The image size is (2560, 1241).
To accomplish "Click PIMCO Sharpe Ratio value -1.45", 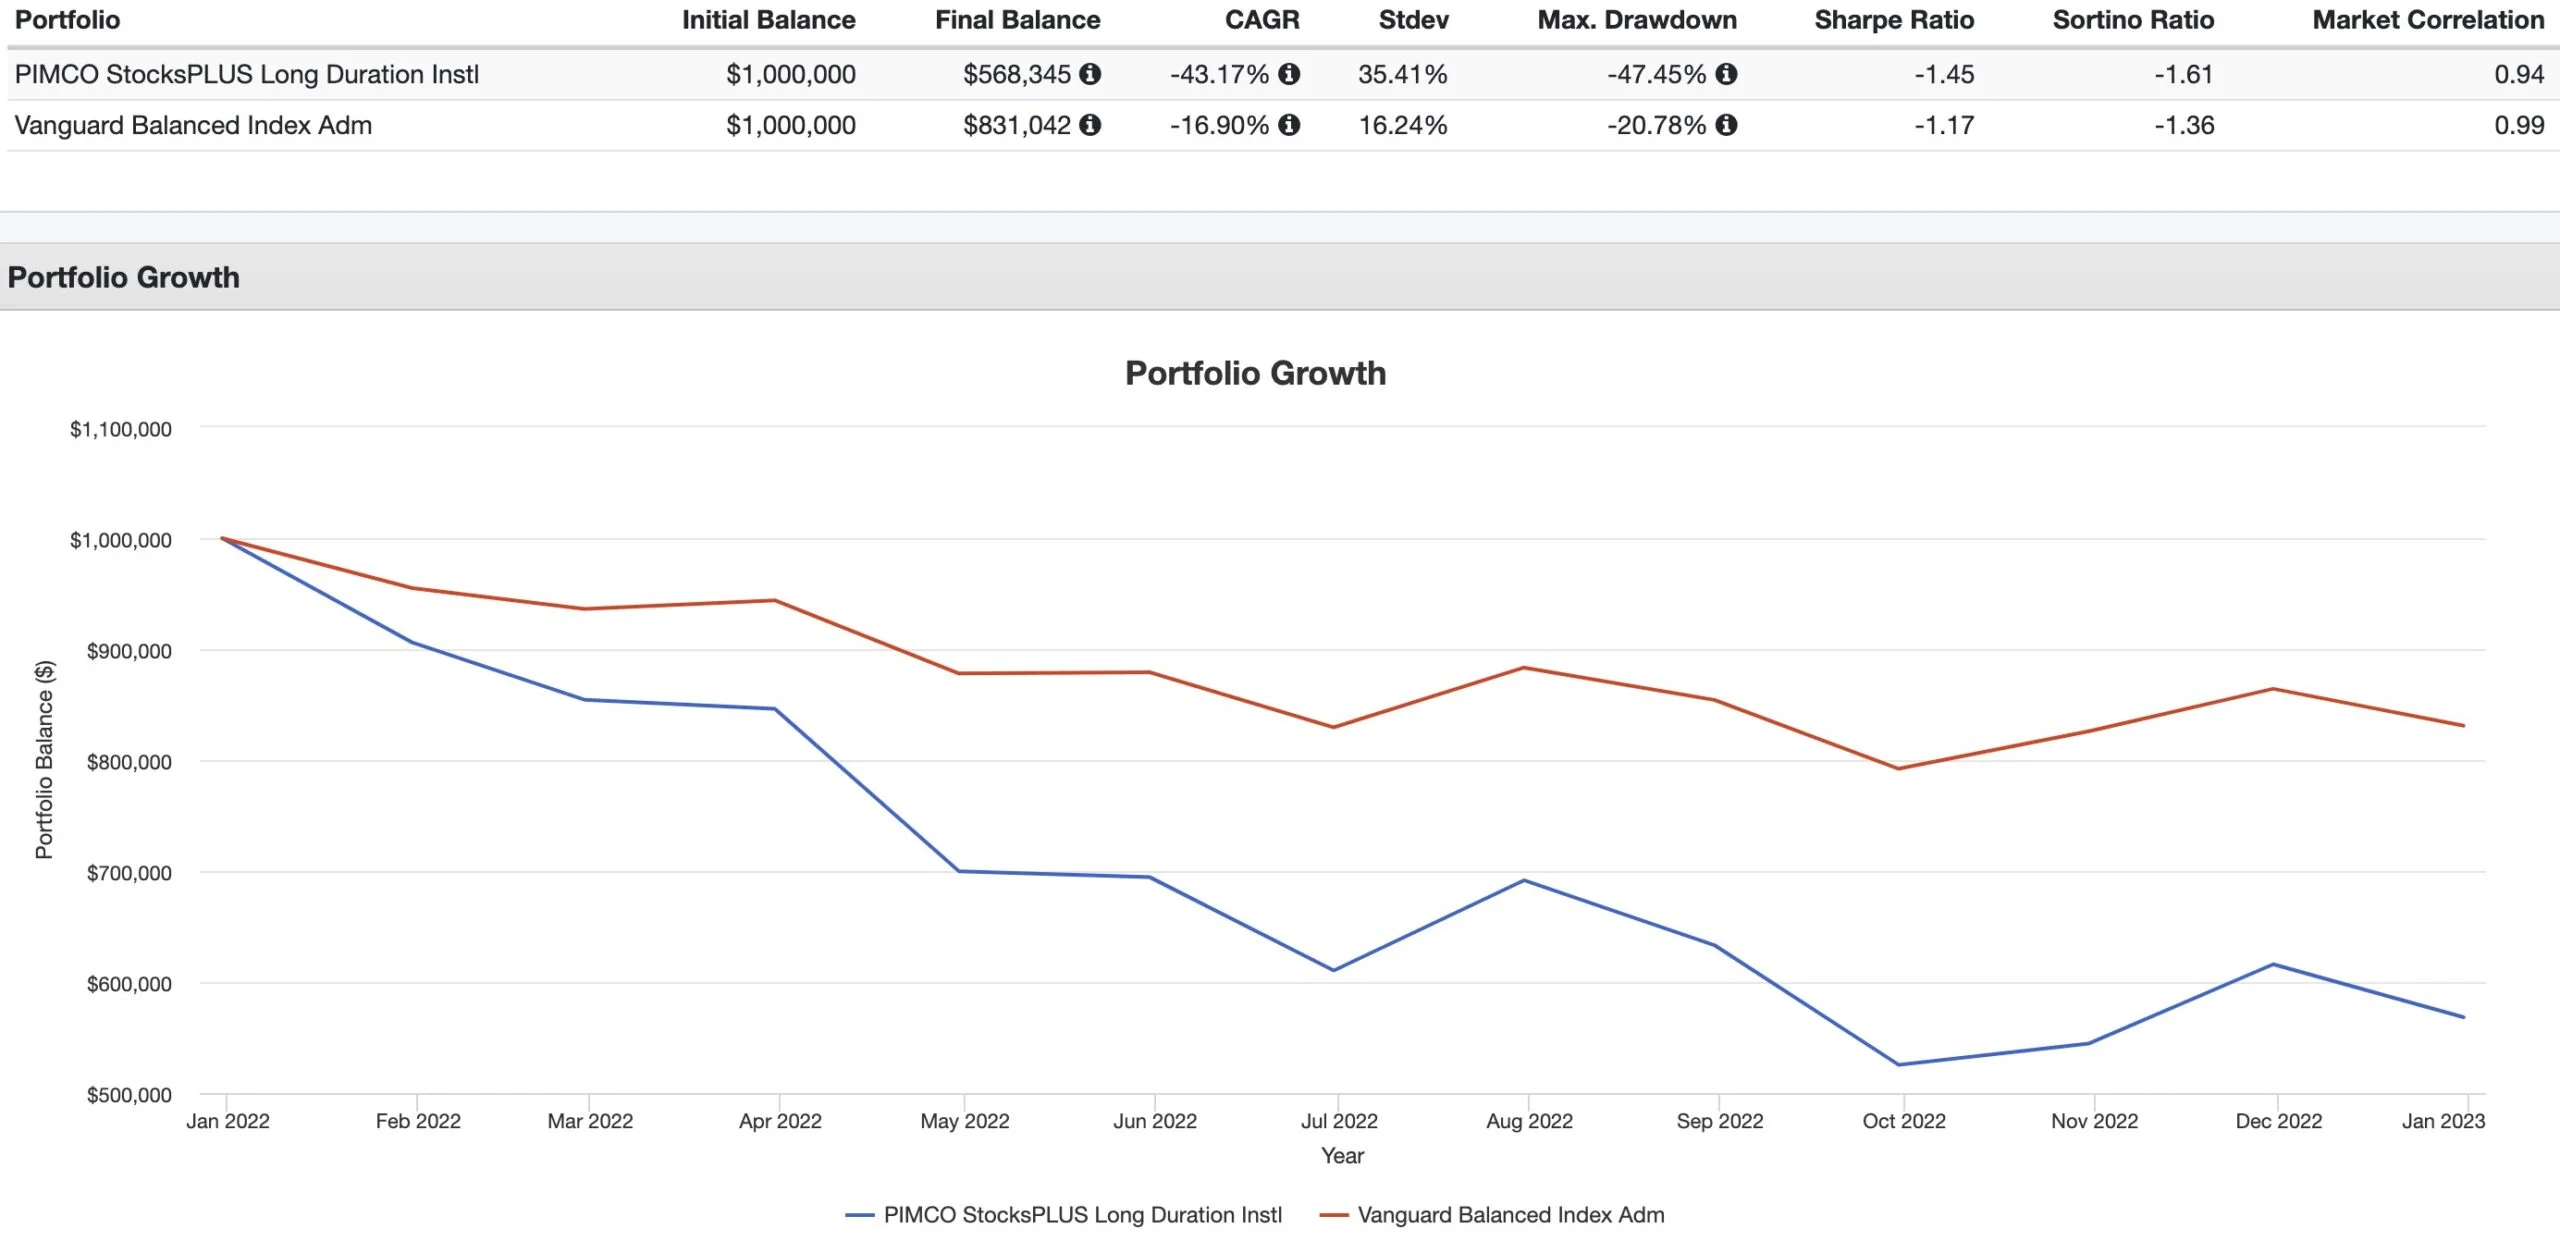I will 1944,74.
